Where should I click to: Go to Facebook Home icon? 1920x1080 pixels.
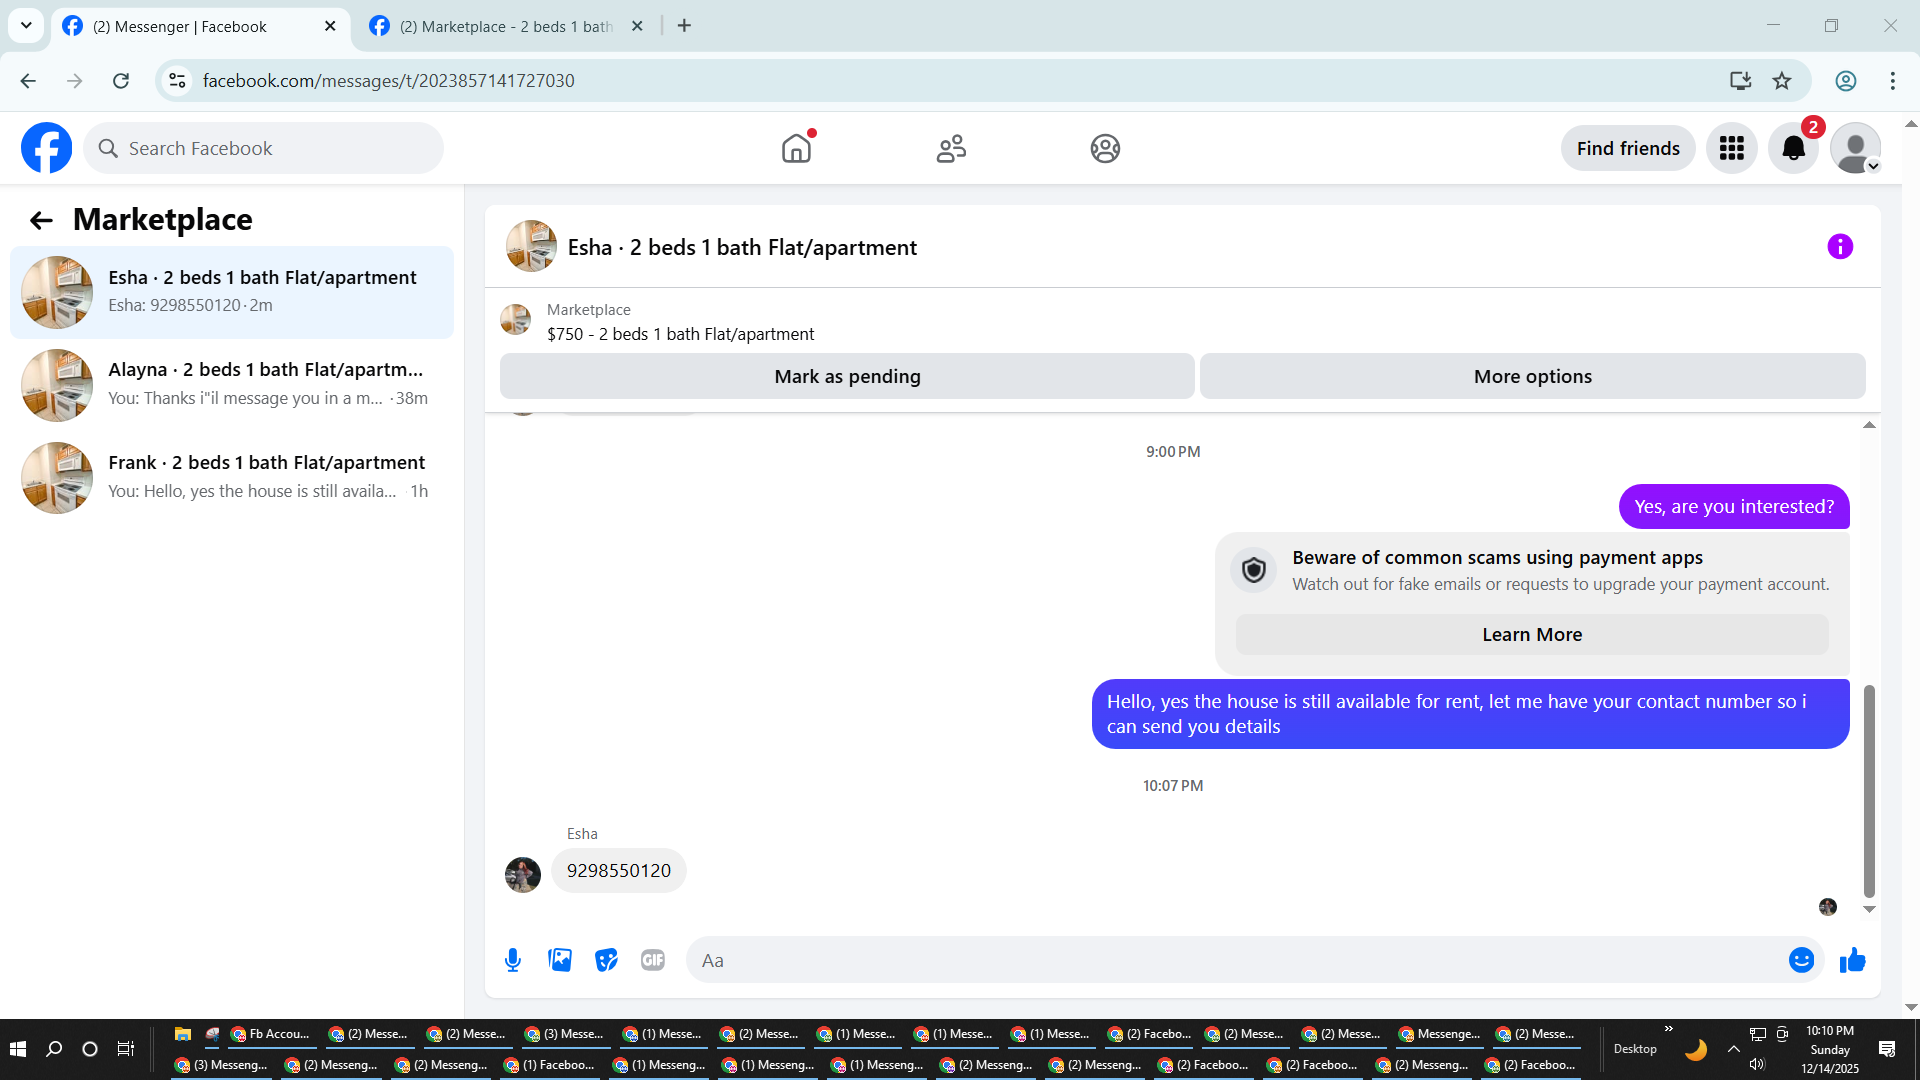(796, 149)
